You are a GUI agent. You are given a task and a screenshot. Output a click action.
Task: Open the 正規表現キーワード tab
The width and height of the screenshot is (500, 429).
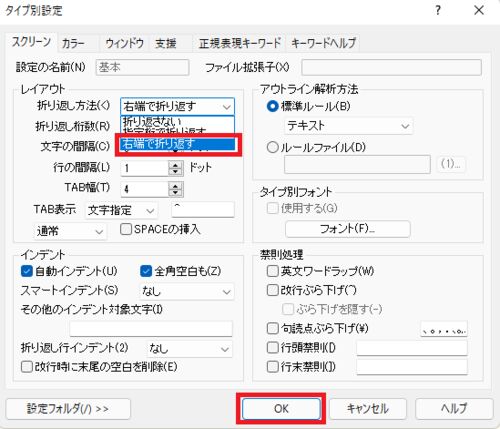tap(240, 43)
